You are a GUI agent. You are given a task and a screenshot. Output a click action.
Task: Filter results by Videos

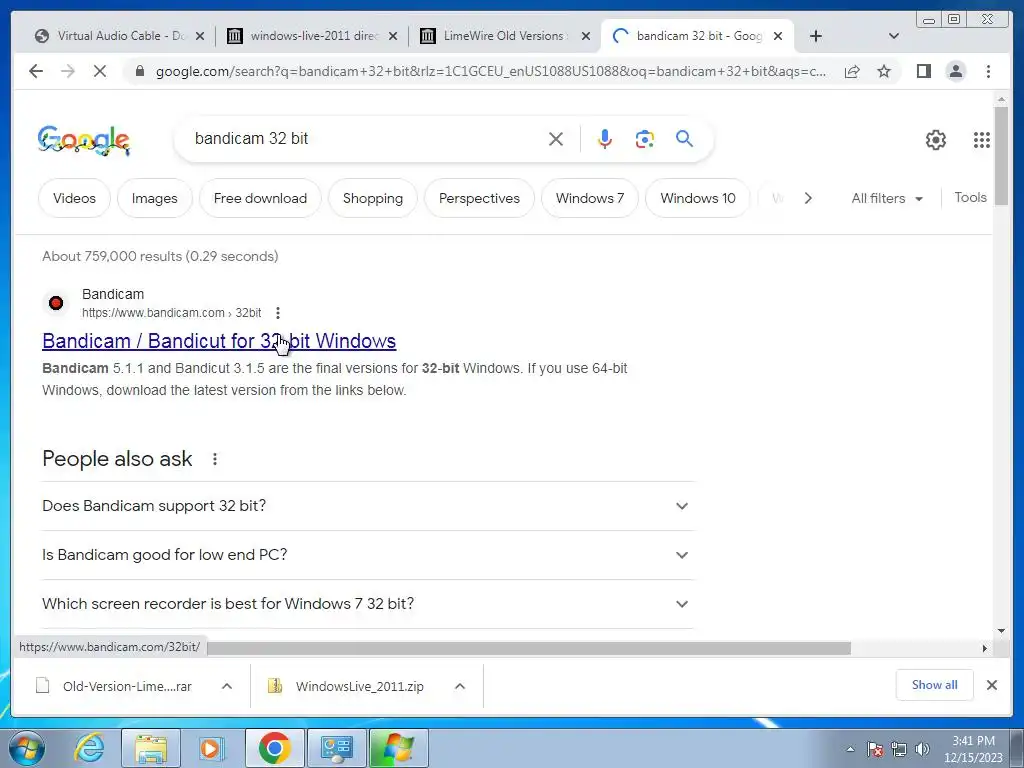[x=74, y=198]
